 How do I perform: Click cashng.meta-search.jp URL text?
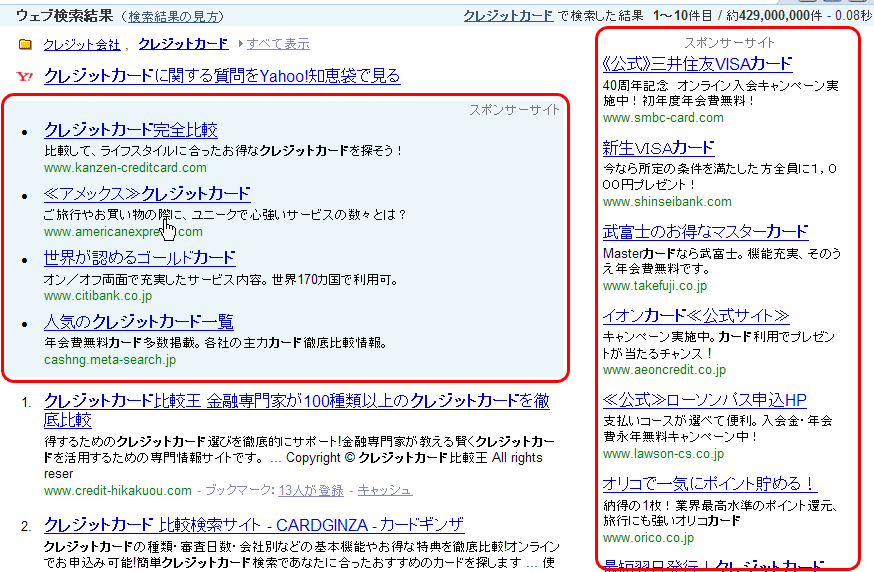point(110,360)
